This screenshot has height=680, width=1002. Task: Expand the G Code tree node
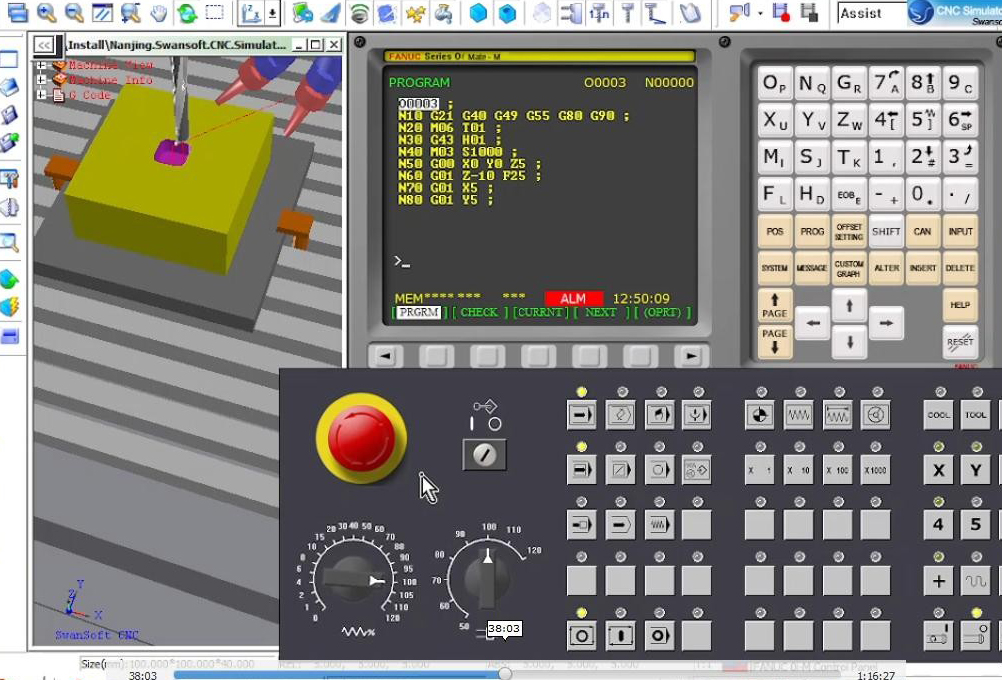(x=43, y=95)
